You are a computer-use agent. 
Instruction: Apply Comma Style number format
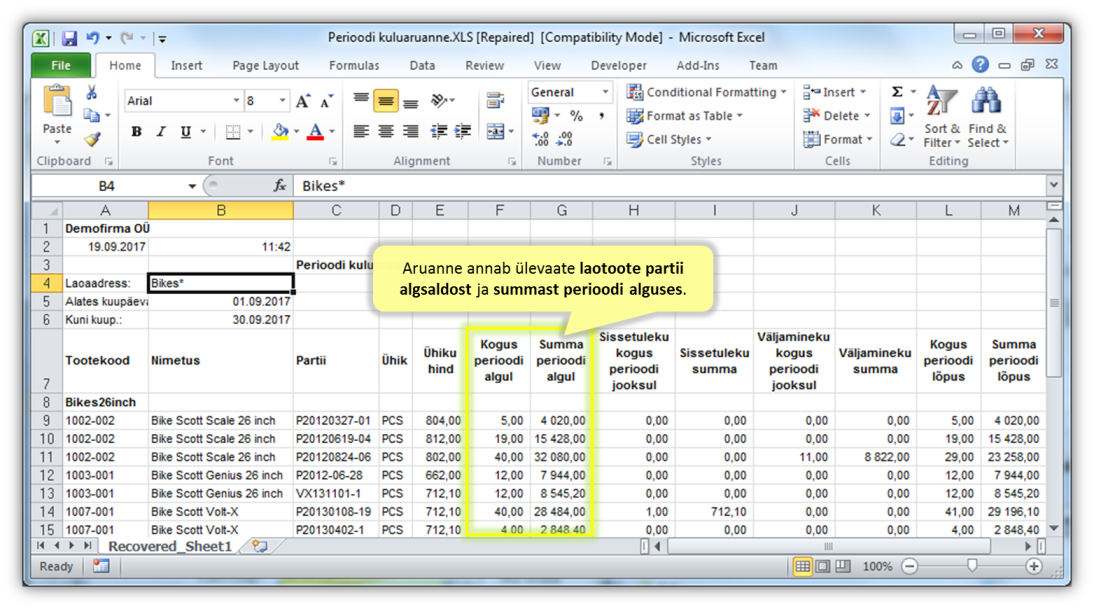pyautogui.click(x=601, y=116)
